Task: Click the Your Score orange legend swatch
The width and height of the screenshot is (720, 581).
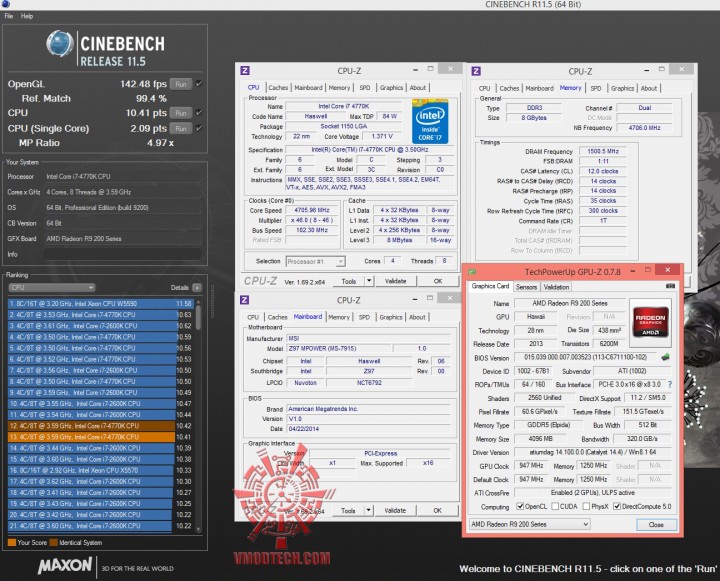Action: pos(11,542)
